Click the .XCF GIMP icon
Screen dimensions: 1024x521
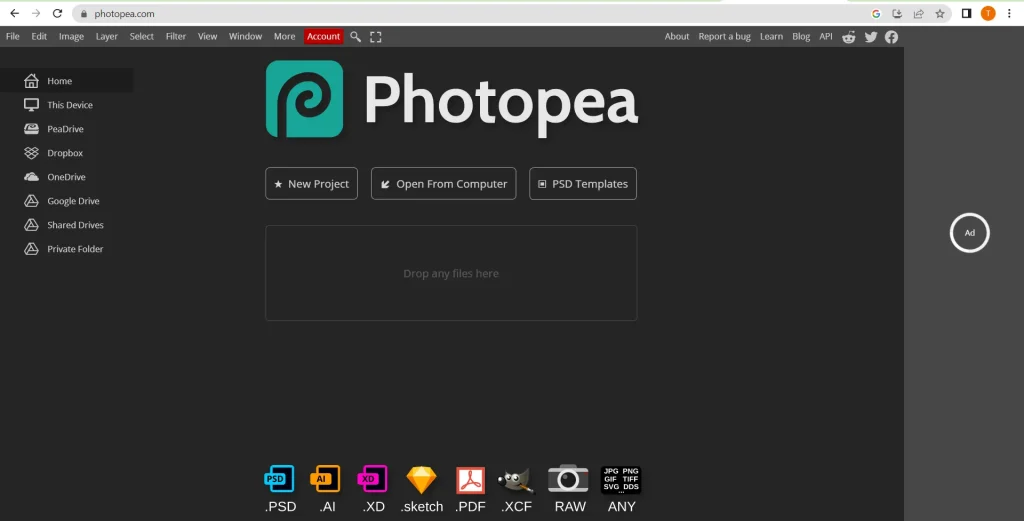(516, 481)
